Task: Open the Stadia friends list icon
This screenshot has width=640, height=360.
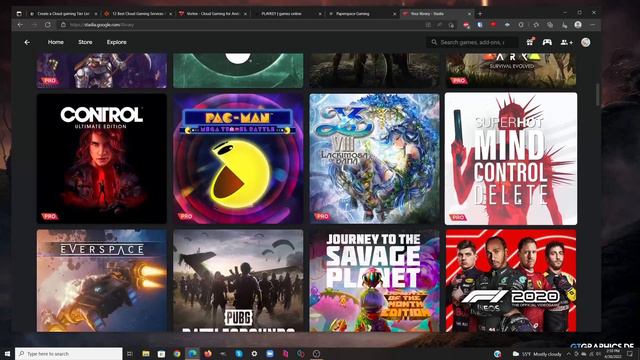Action: click(x=566, y=42)
